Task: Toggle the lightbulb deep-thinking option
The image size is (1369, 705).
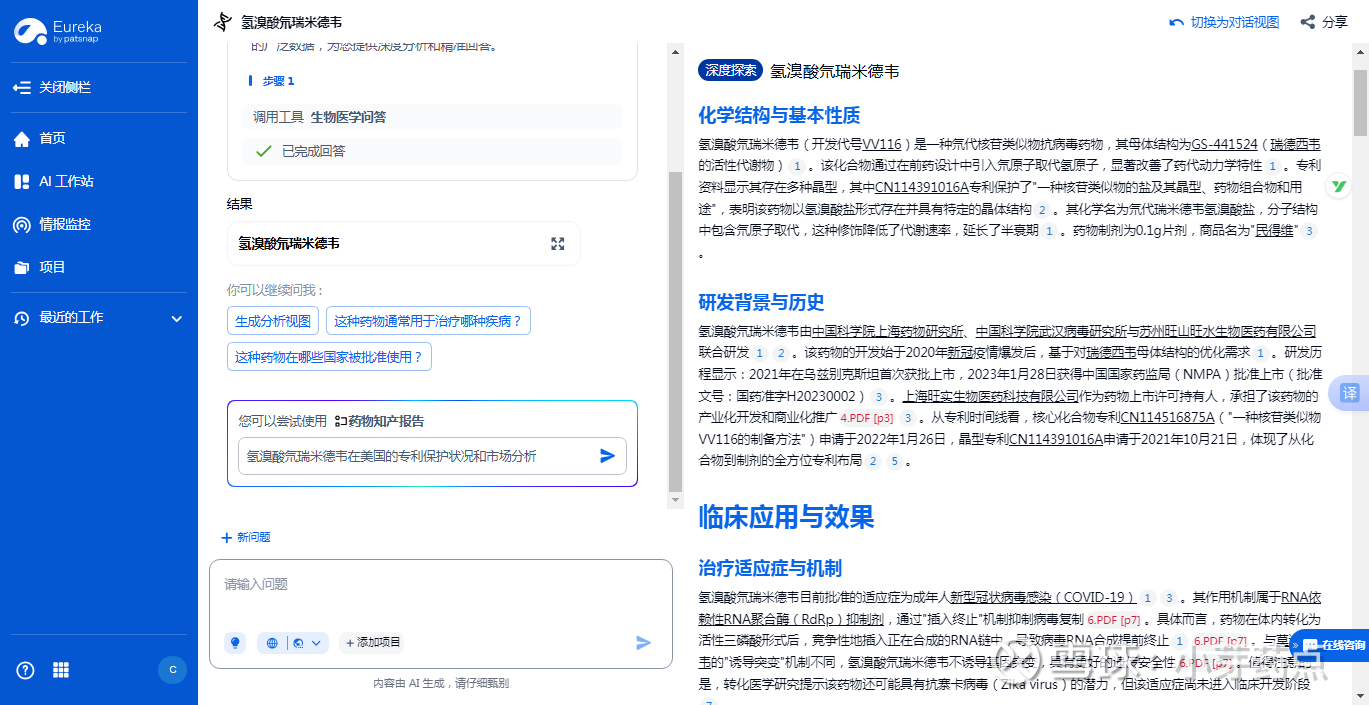Action: click(235, 643)
